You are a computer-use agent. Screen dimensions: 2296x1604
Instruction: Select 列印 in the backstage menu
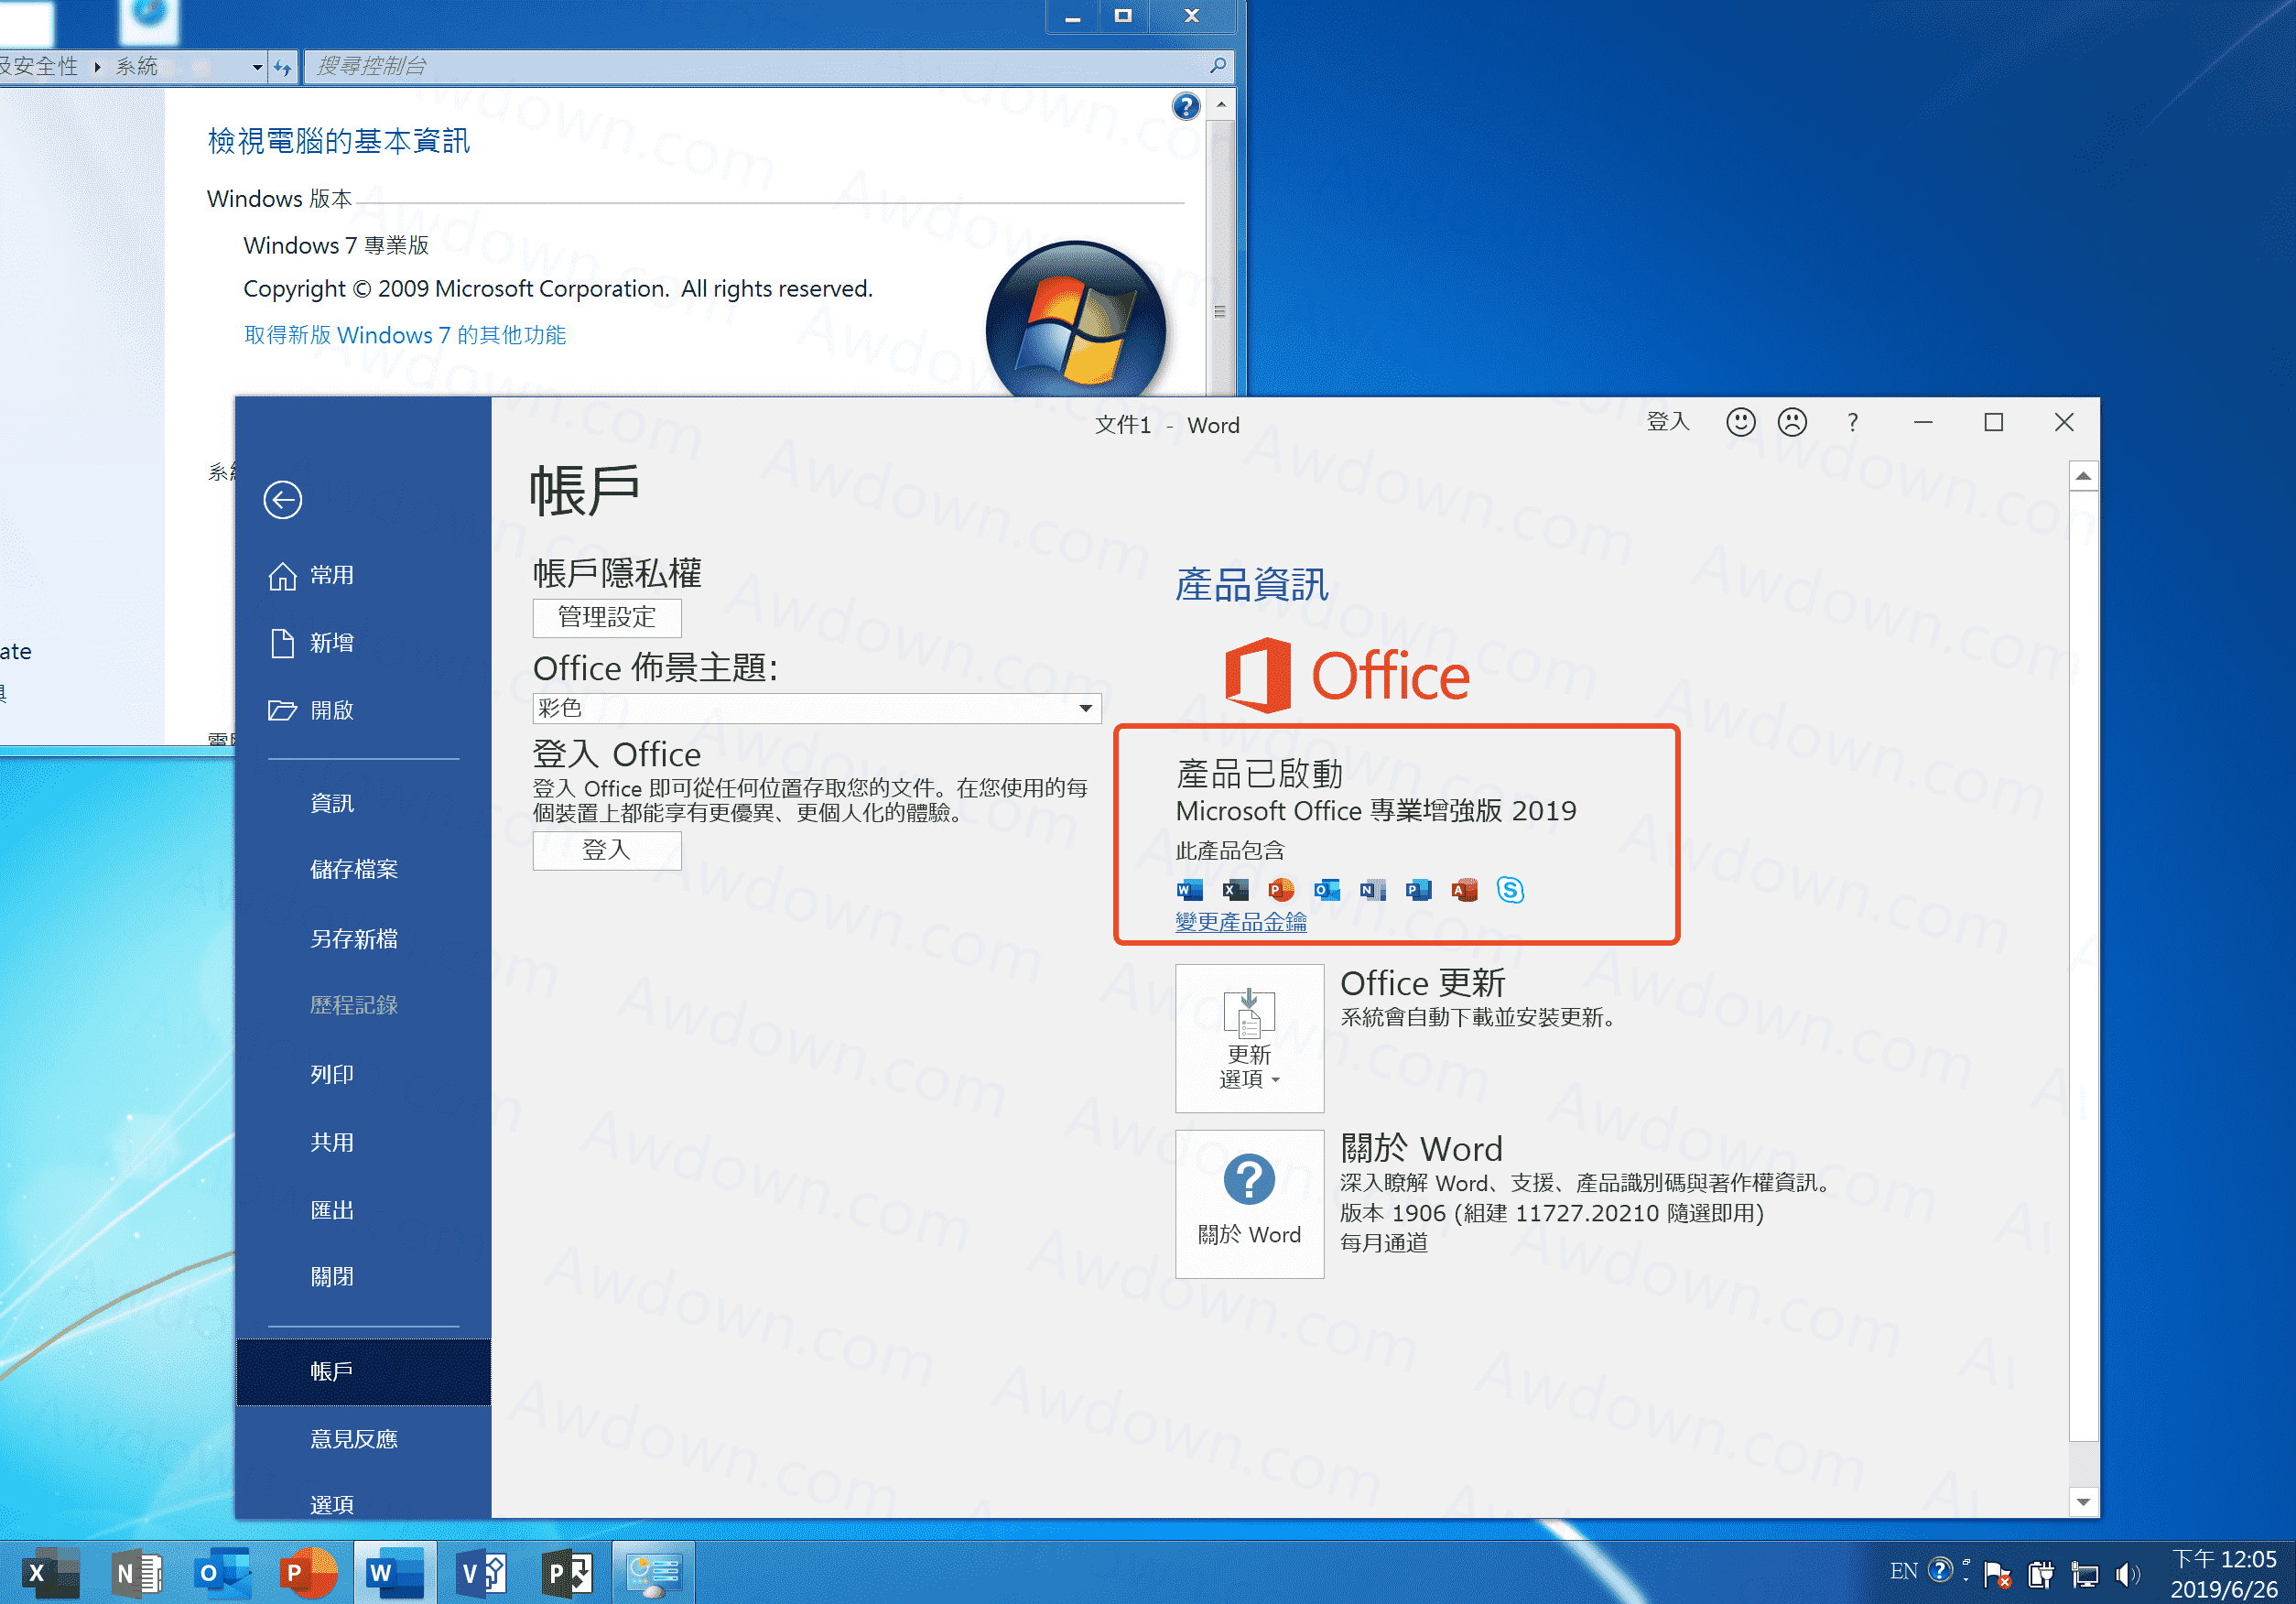coord(332,1074)
